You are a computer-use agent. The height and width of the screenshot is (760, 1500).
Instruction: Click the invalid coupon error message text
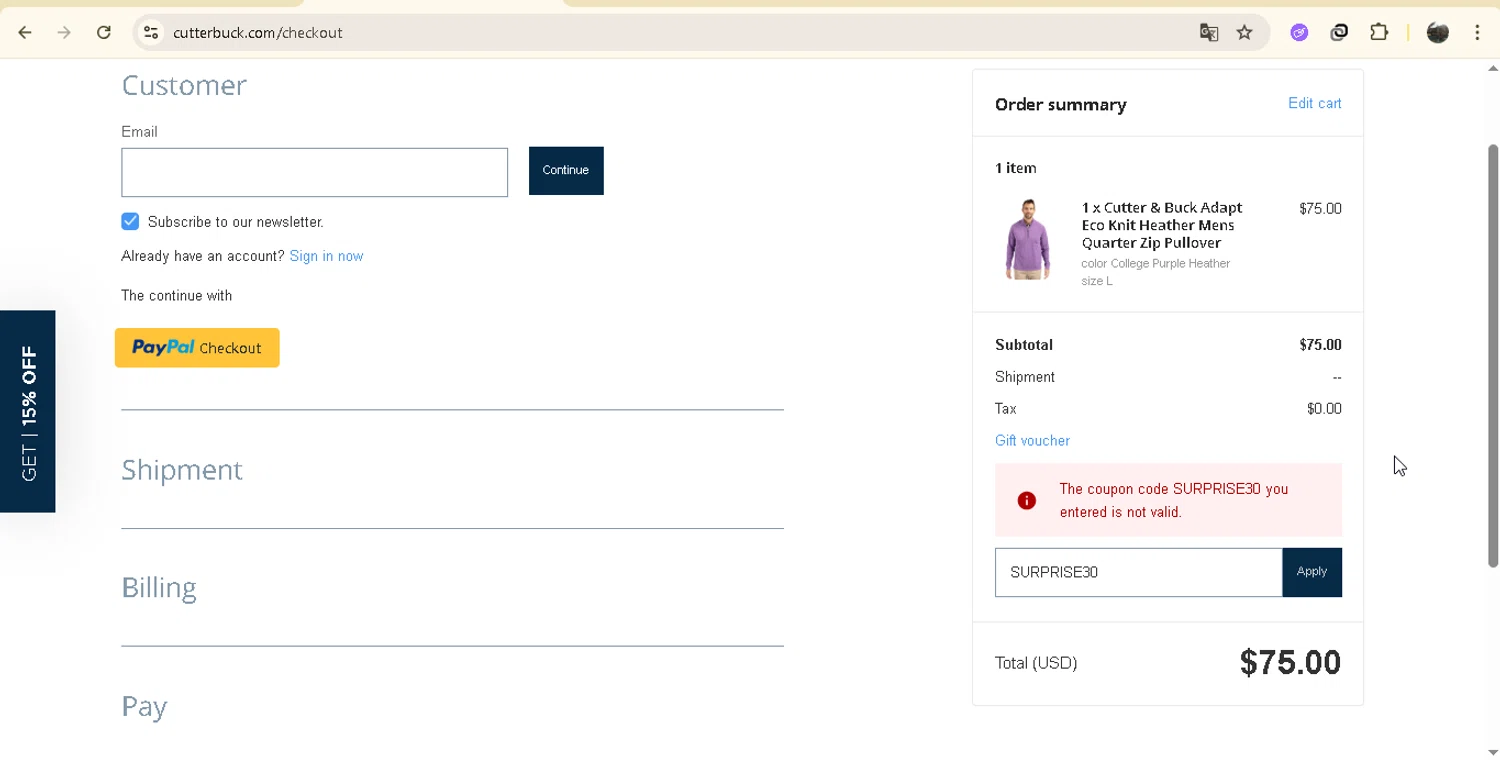tap(1174, 500)
